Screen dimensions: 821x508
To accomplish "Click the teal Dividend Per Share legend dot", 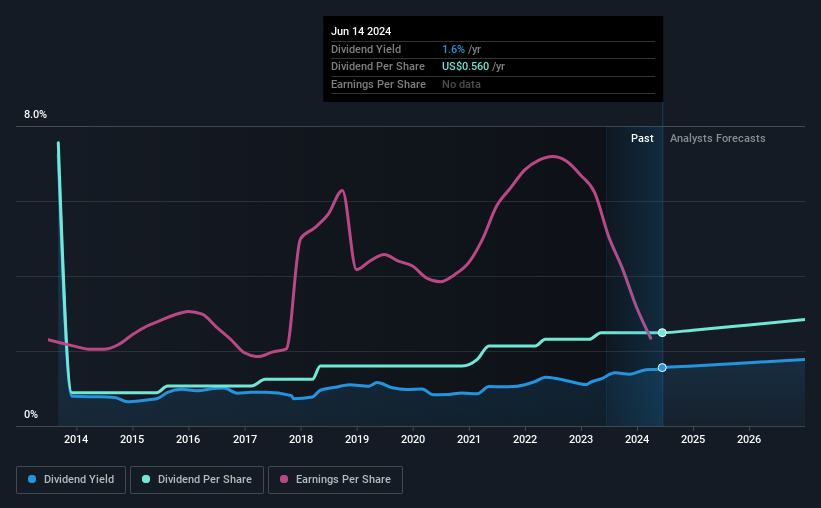I will point(146,479).
